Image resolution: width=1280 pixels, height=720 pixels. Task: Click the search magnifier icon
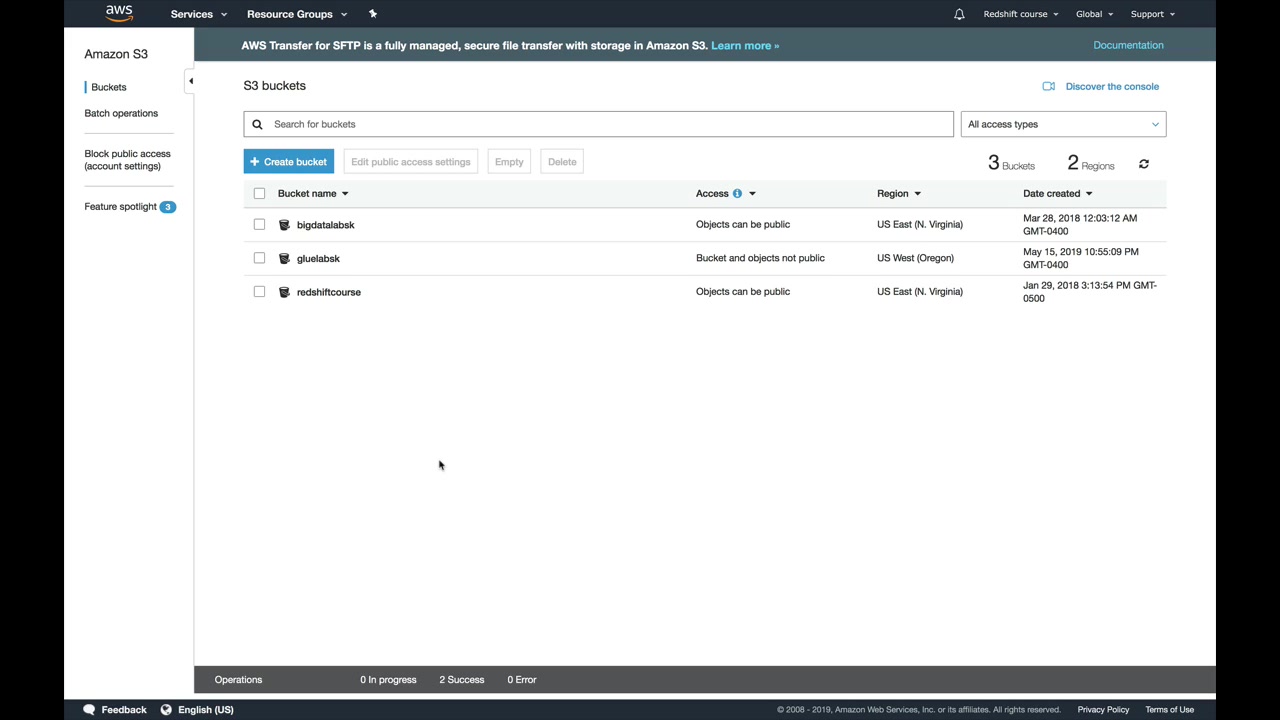pos(257,124)
